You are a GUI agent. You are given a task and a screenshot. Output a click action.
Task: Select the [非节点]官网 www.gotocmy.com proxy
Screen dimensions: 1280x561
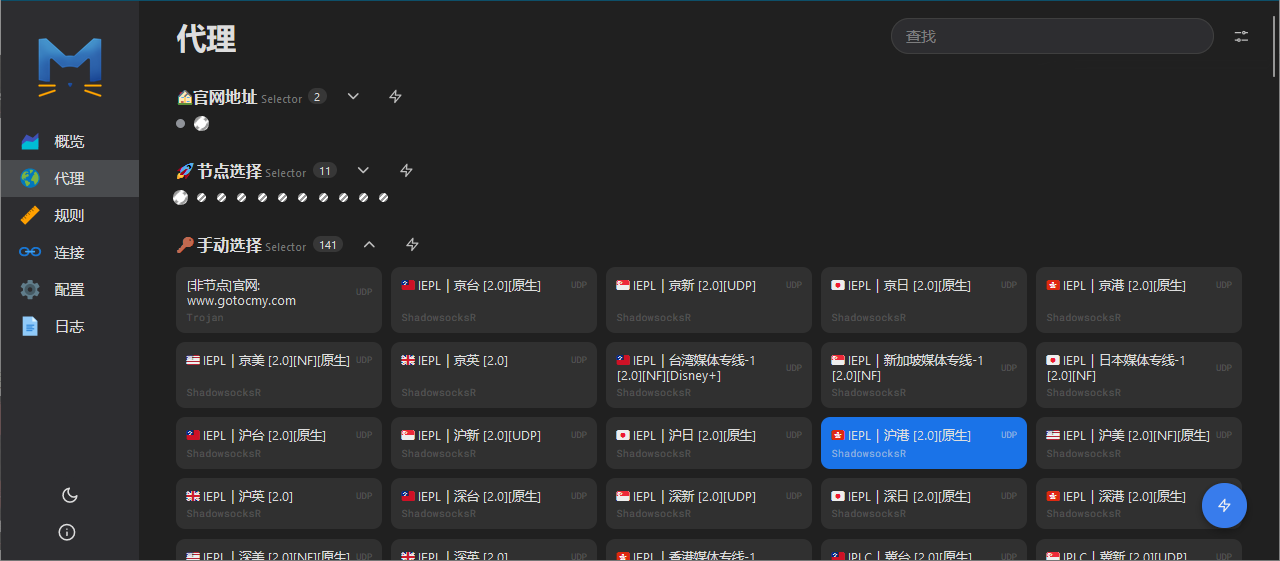click(x=279, y=300)
